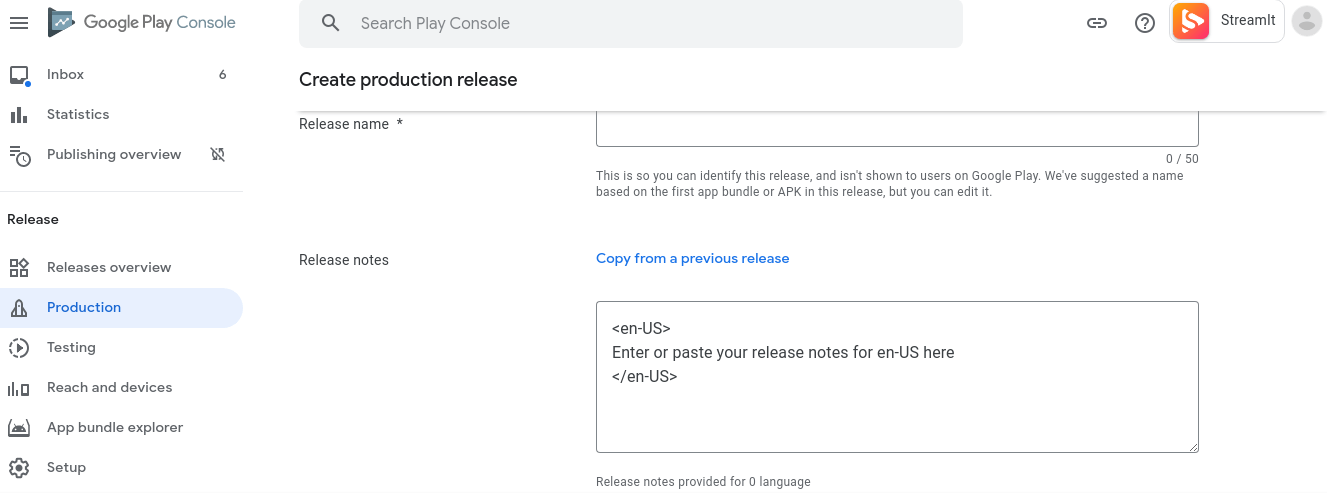Image resolution: width=1327 pixels, height=493 pixels.
Task: Select Production in sidebar
Action: coord(84,307)
